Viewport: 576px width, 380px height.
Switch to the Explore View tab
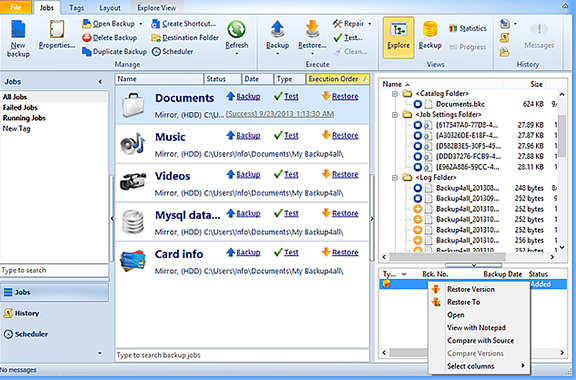[x=156, y=8]
